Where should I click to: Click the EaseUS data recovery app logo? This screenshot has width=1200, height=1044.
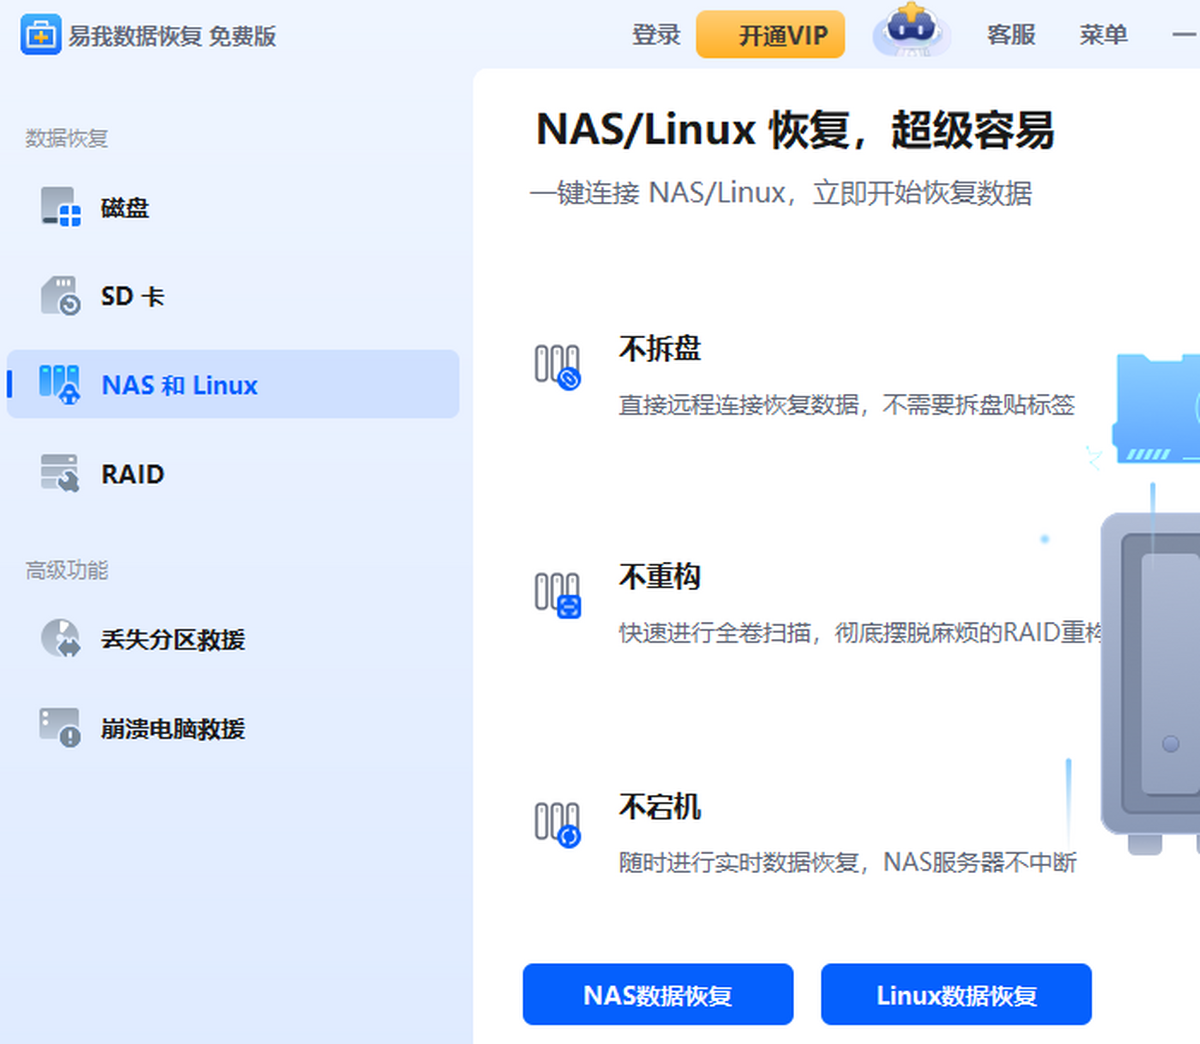(41, 35)
